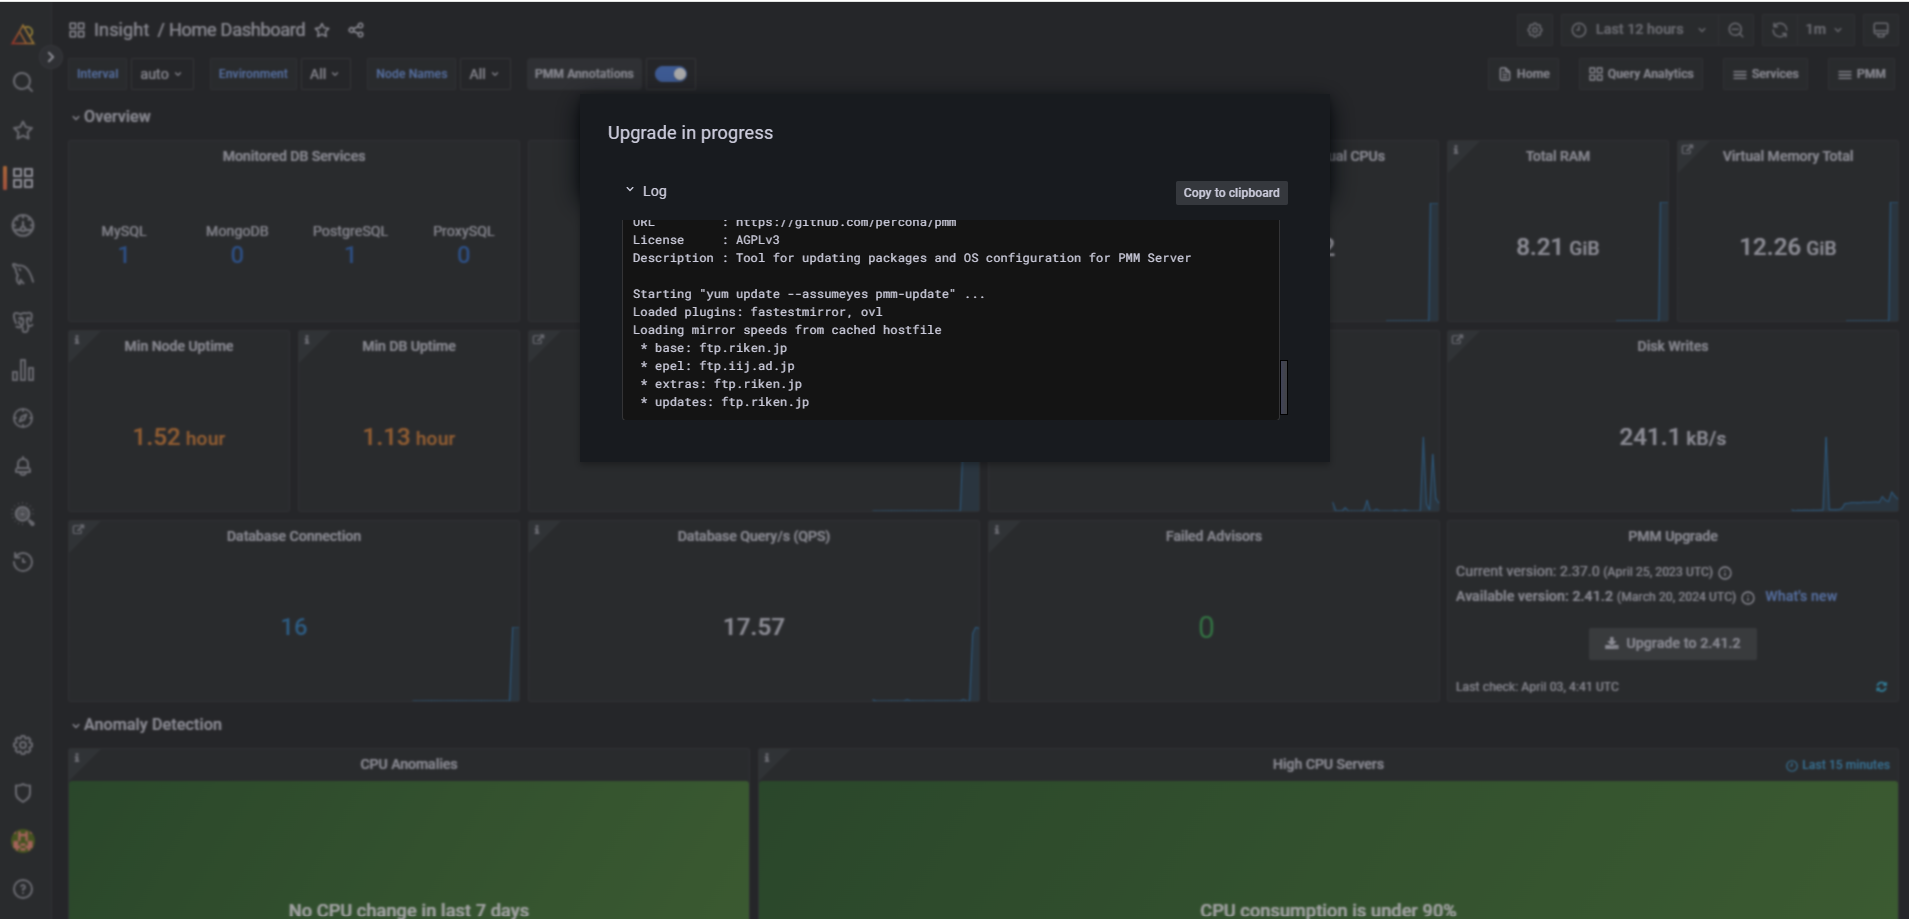Open the Starred dashboards sidebar icon

[x=23, y=130]
